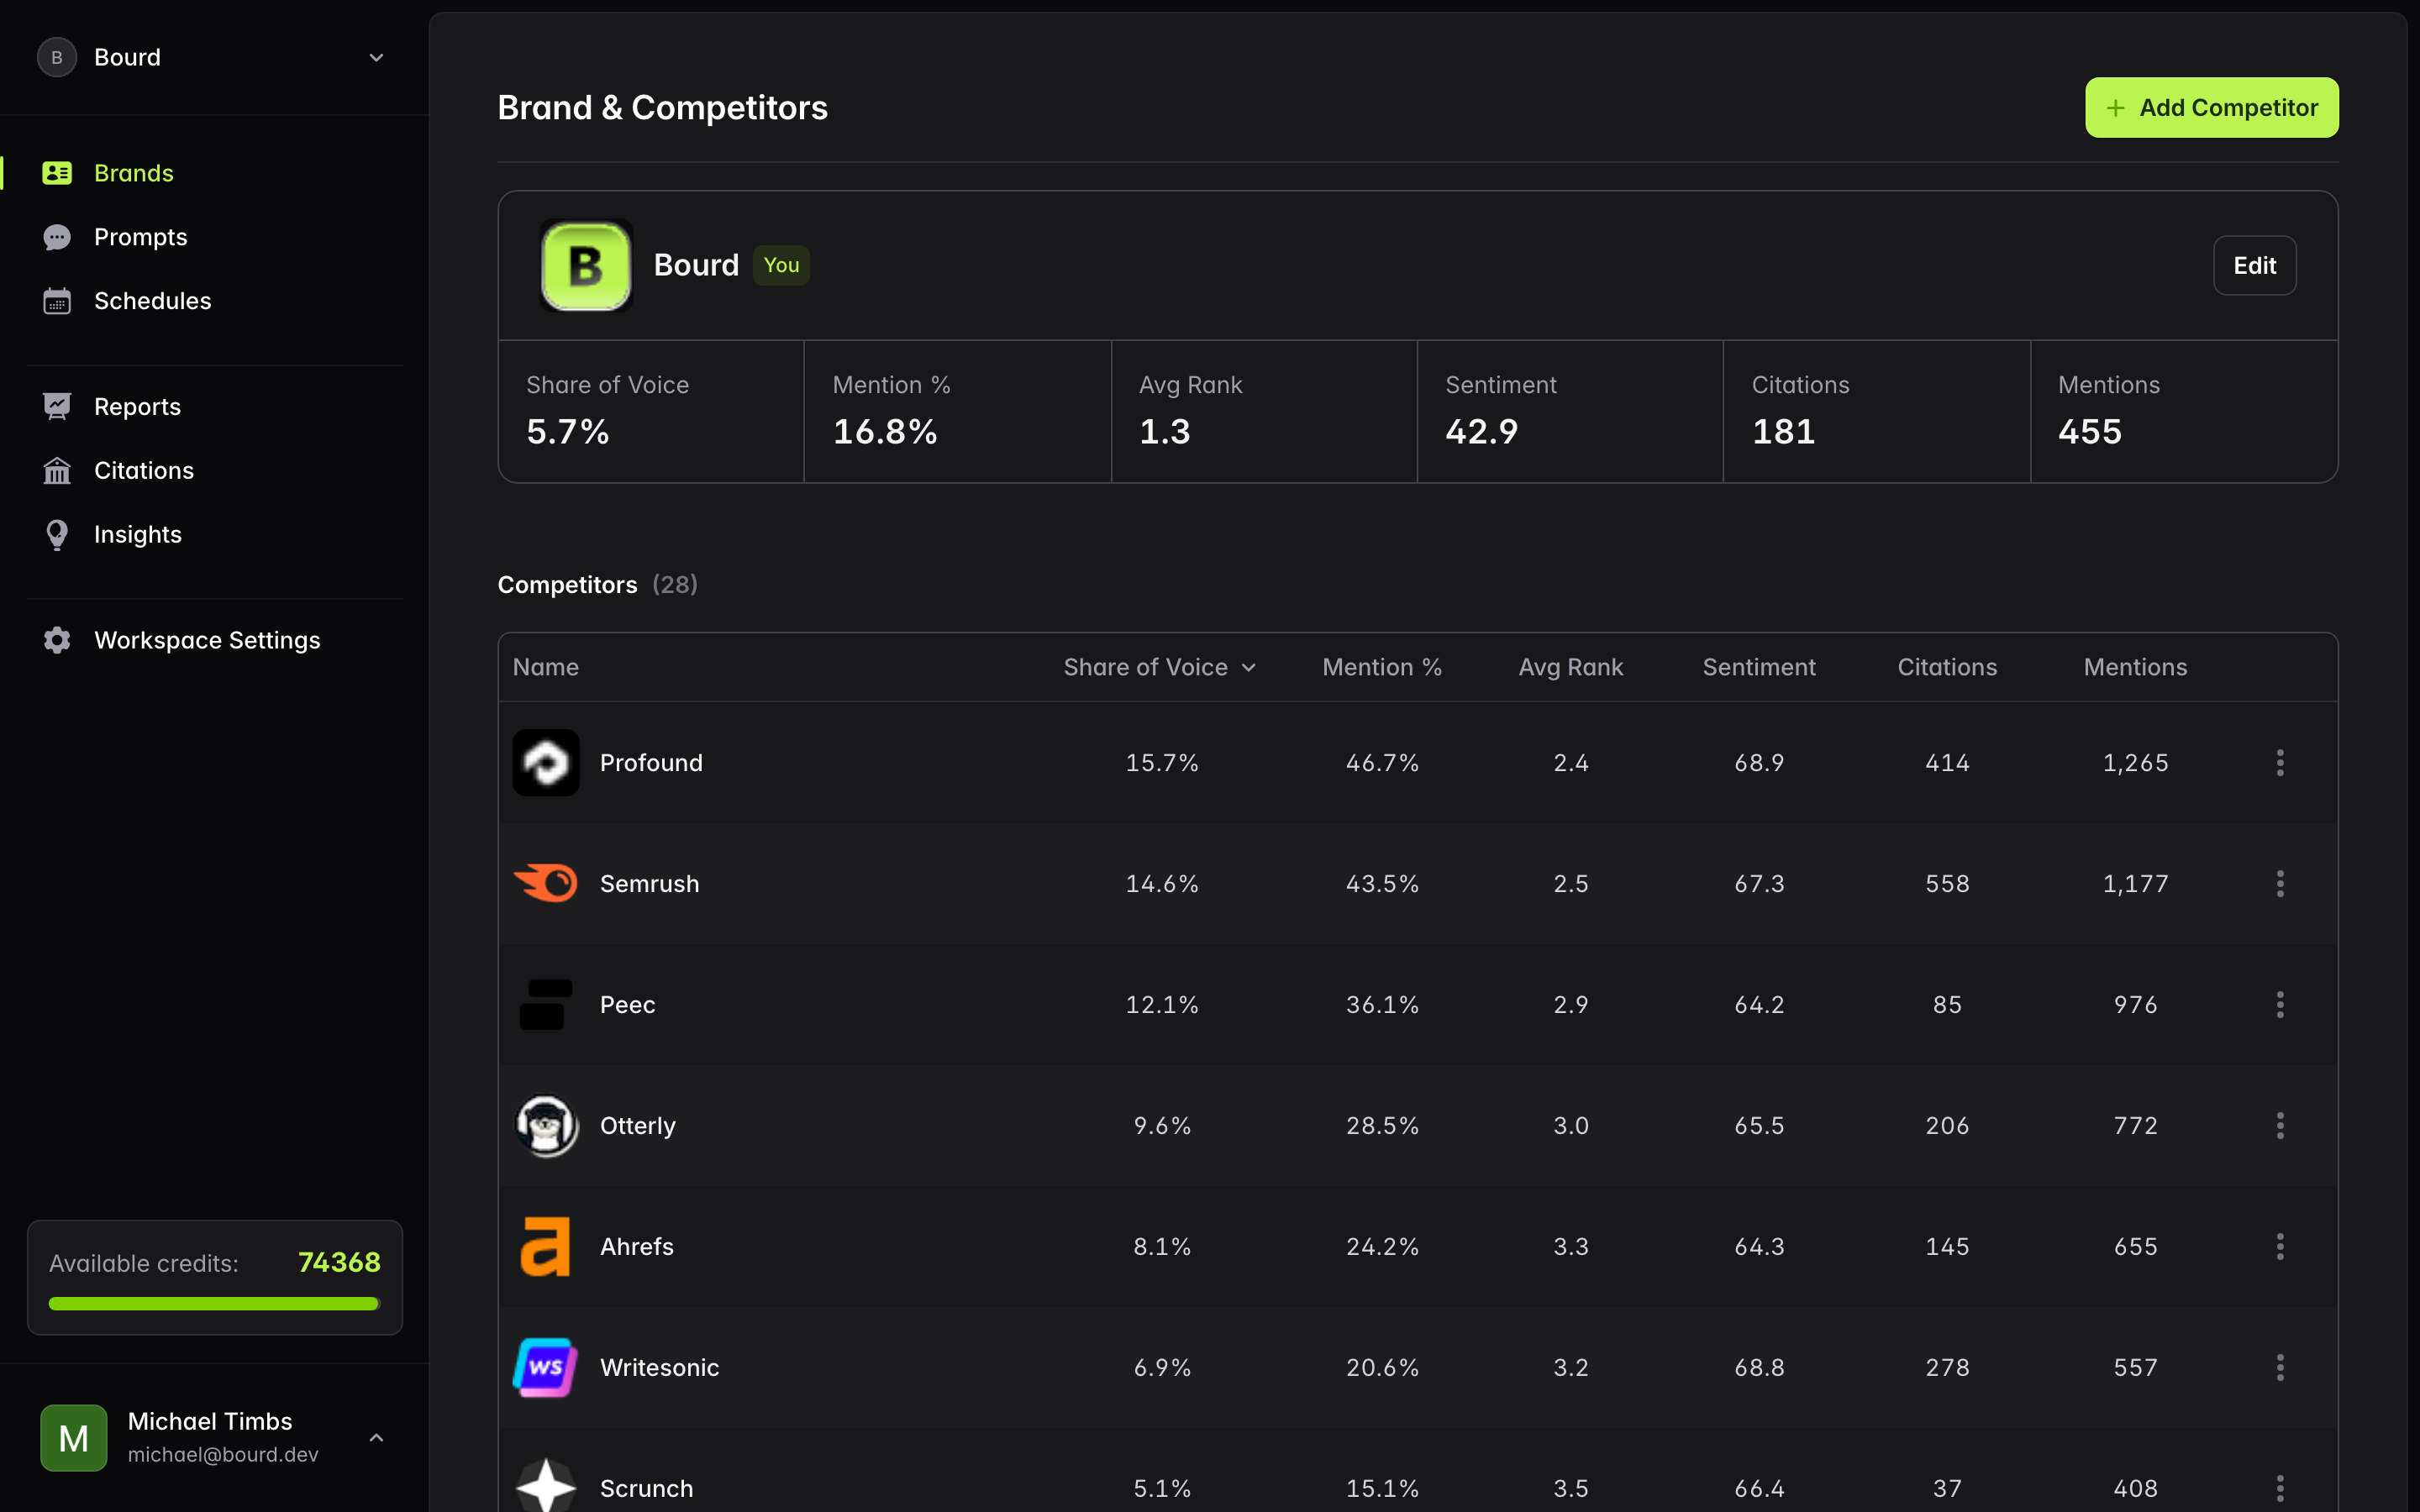Click the available credits progress bar
The image size is (2420, 1512).
coord(214,1303)
